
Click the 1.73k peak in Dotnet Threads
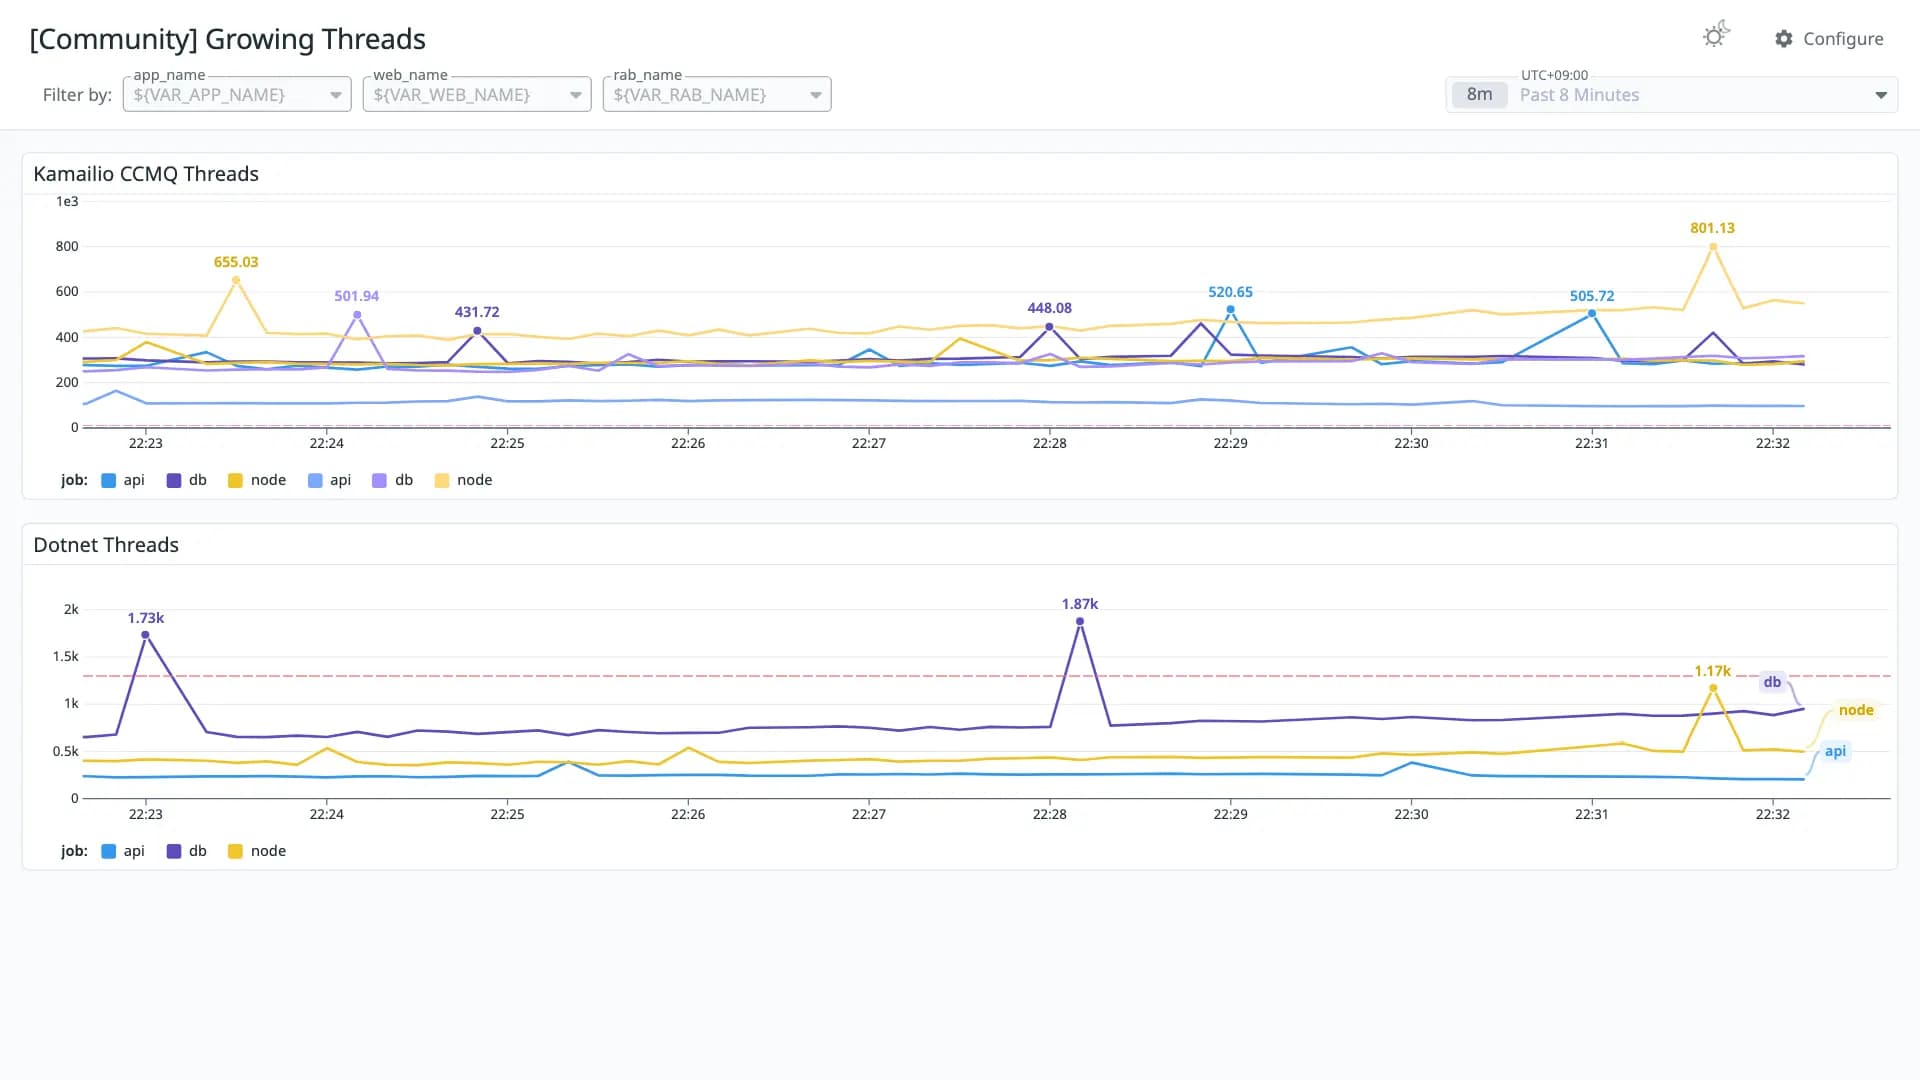click(145, 635)
